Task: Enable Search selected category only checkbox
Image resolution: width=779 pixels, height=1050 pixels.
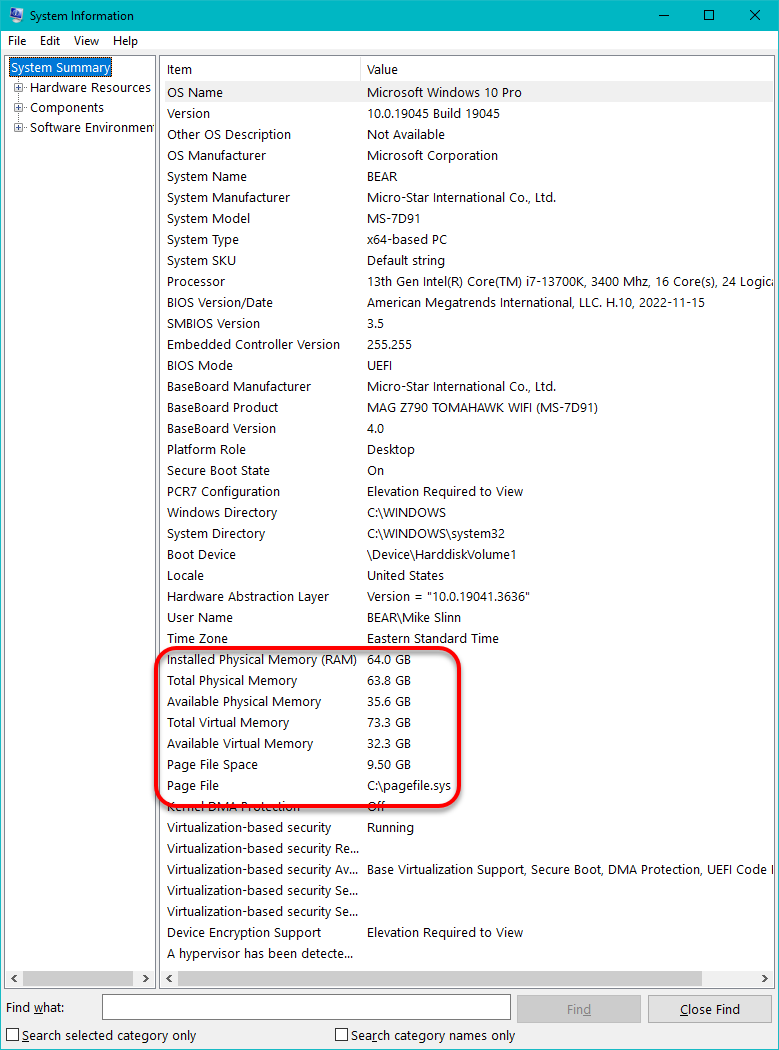Action: point(13,1035)
